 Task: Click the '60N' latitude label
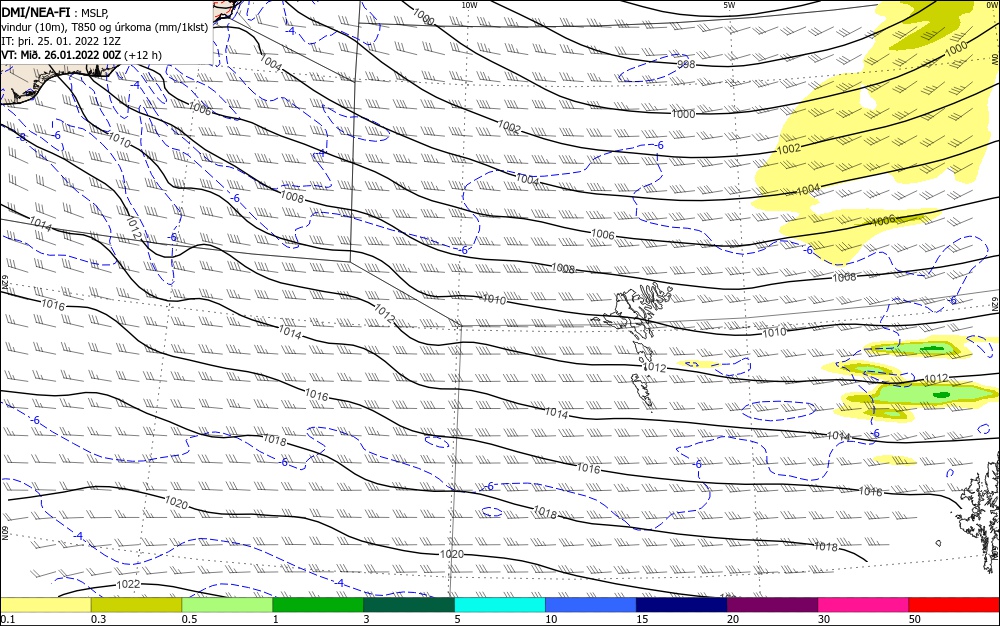coord(4,533)
